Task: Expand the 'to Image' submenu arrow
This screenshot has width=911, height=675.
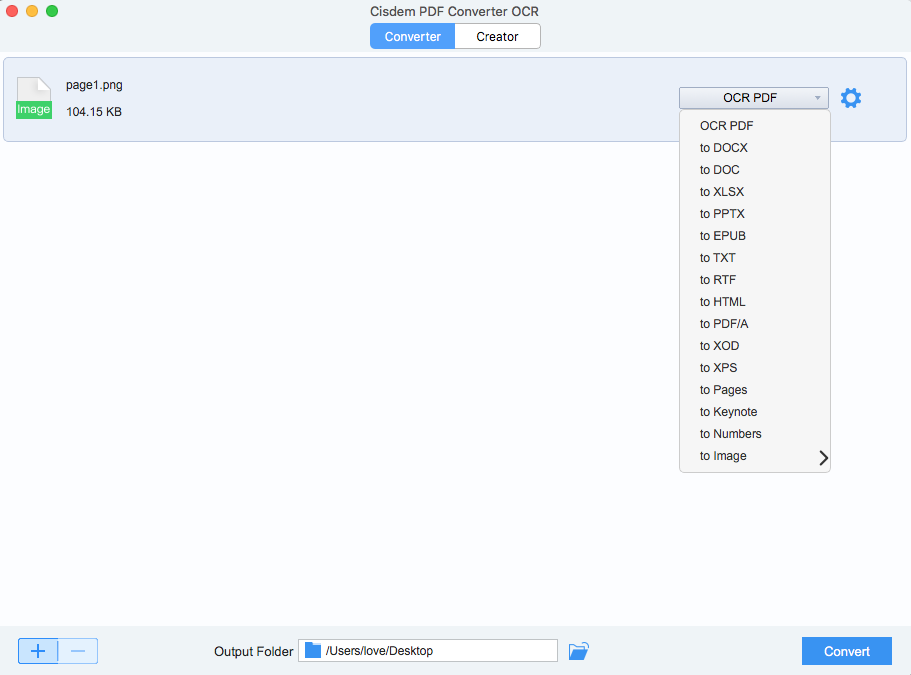Action: click(823, 458)
